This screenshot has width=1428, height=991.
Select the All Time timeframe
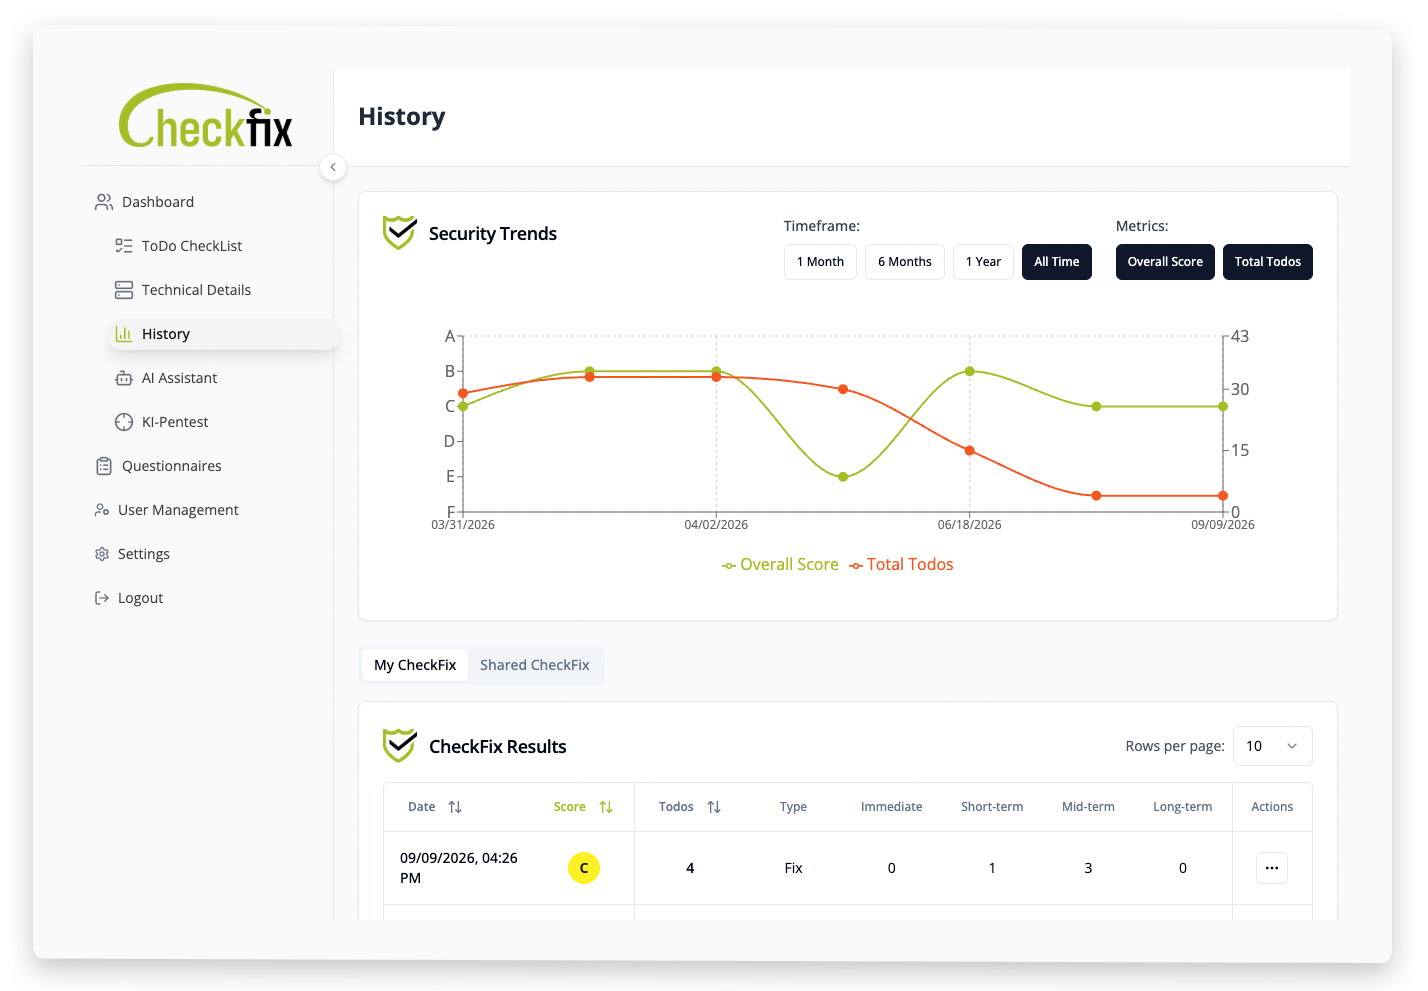tap(1057, 262)
